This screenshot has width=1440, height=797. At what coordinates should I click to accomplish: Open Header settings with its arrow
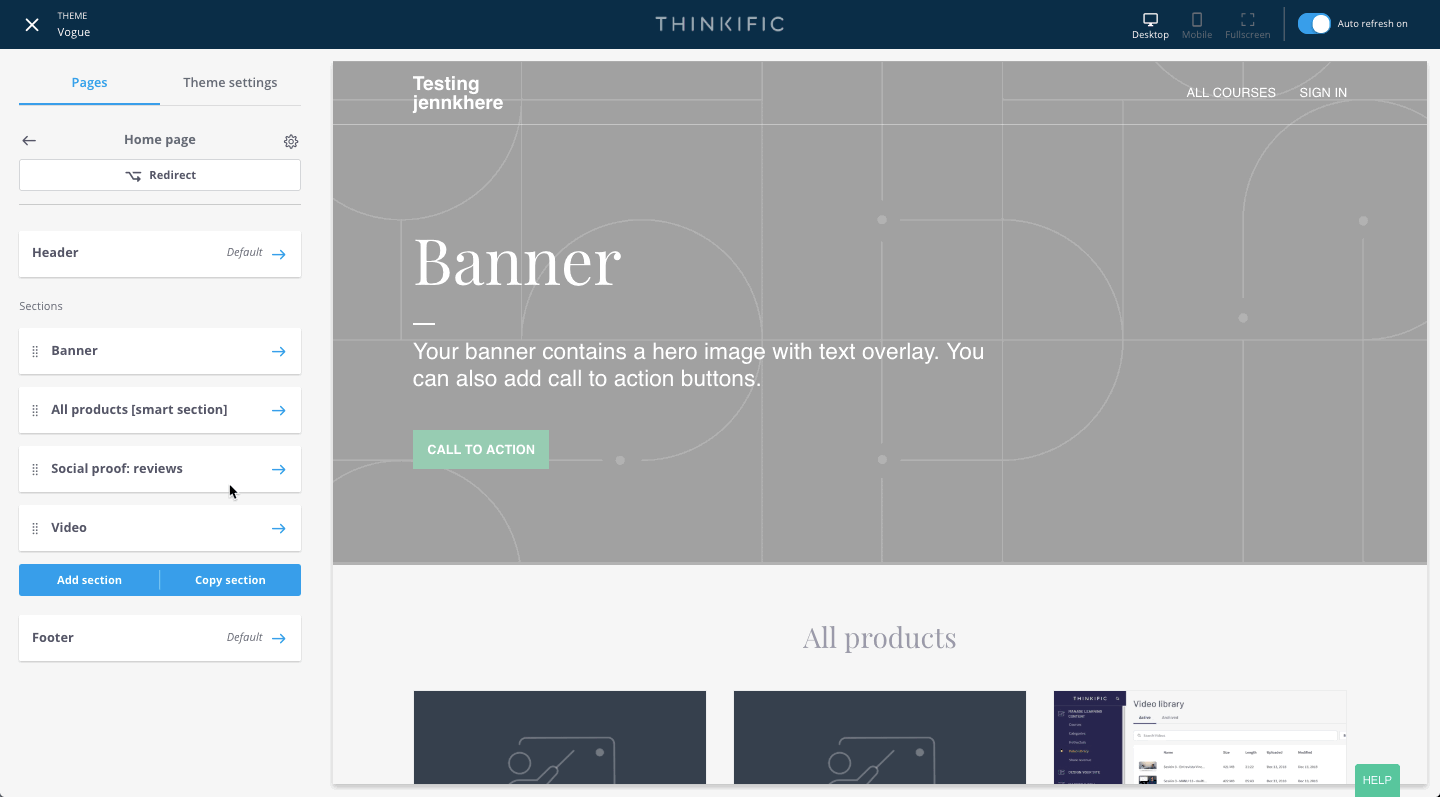pos(278,253)
